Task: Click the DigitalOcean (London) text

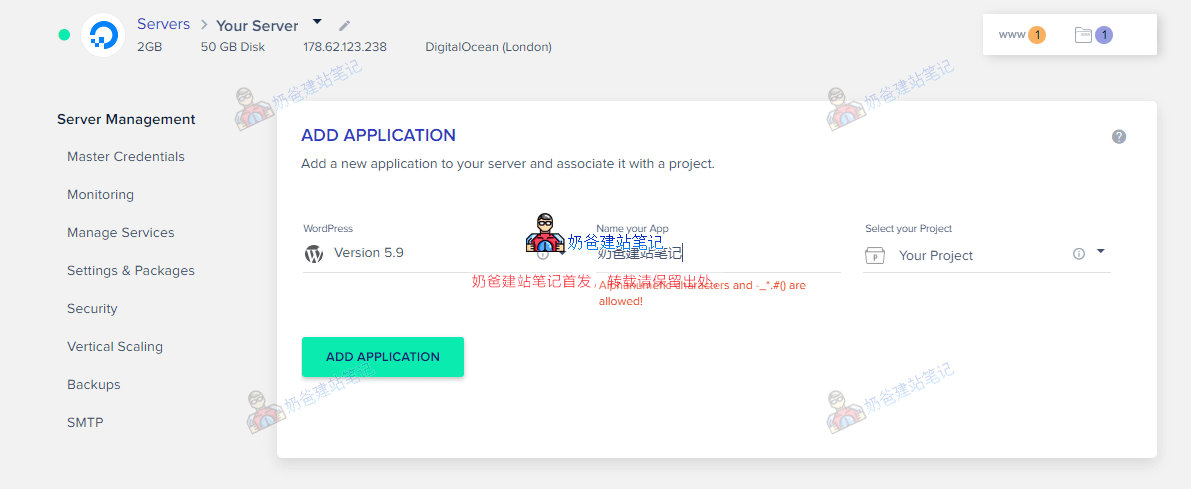Action: click(488, 47)
